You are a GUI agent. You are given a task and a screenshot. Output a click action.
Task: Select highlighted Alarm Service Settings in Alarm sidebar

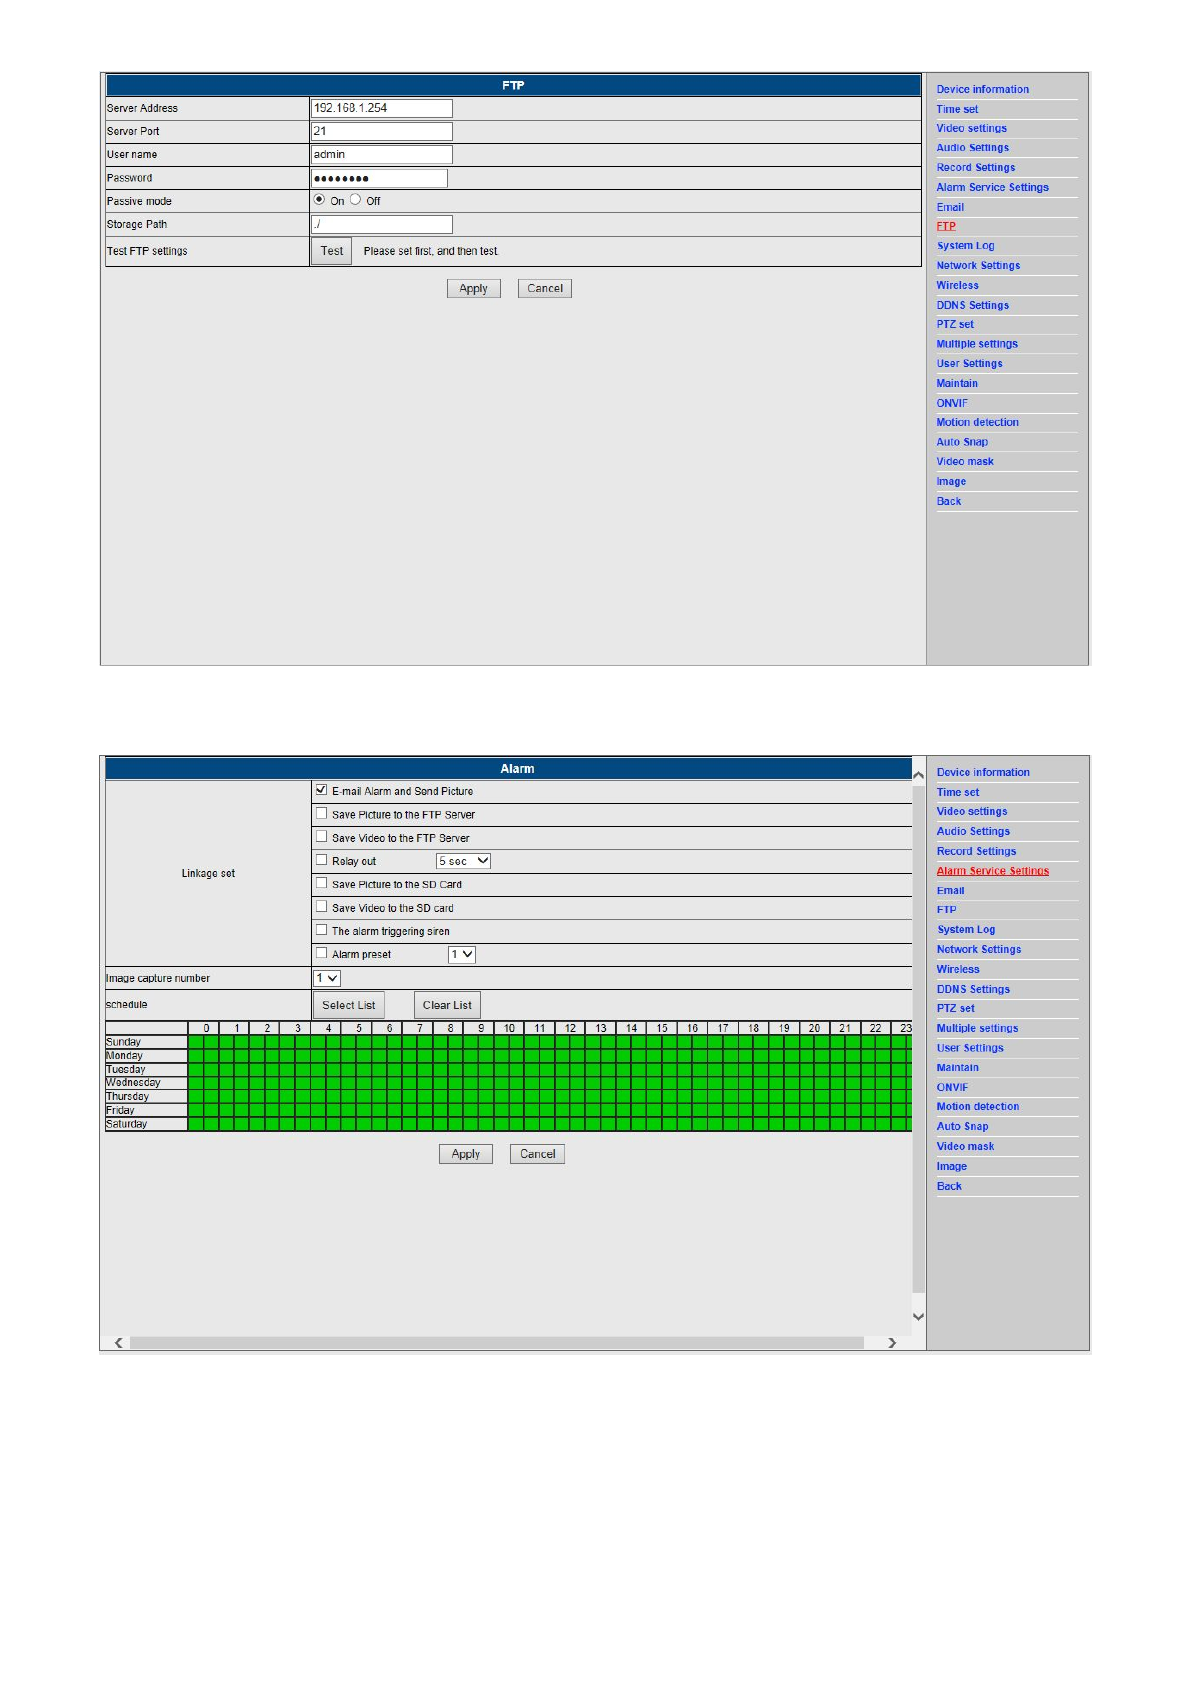pos(993,871)
